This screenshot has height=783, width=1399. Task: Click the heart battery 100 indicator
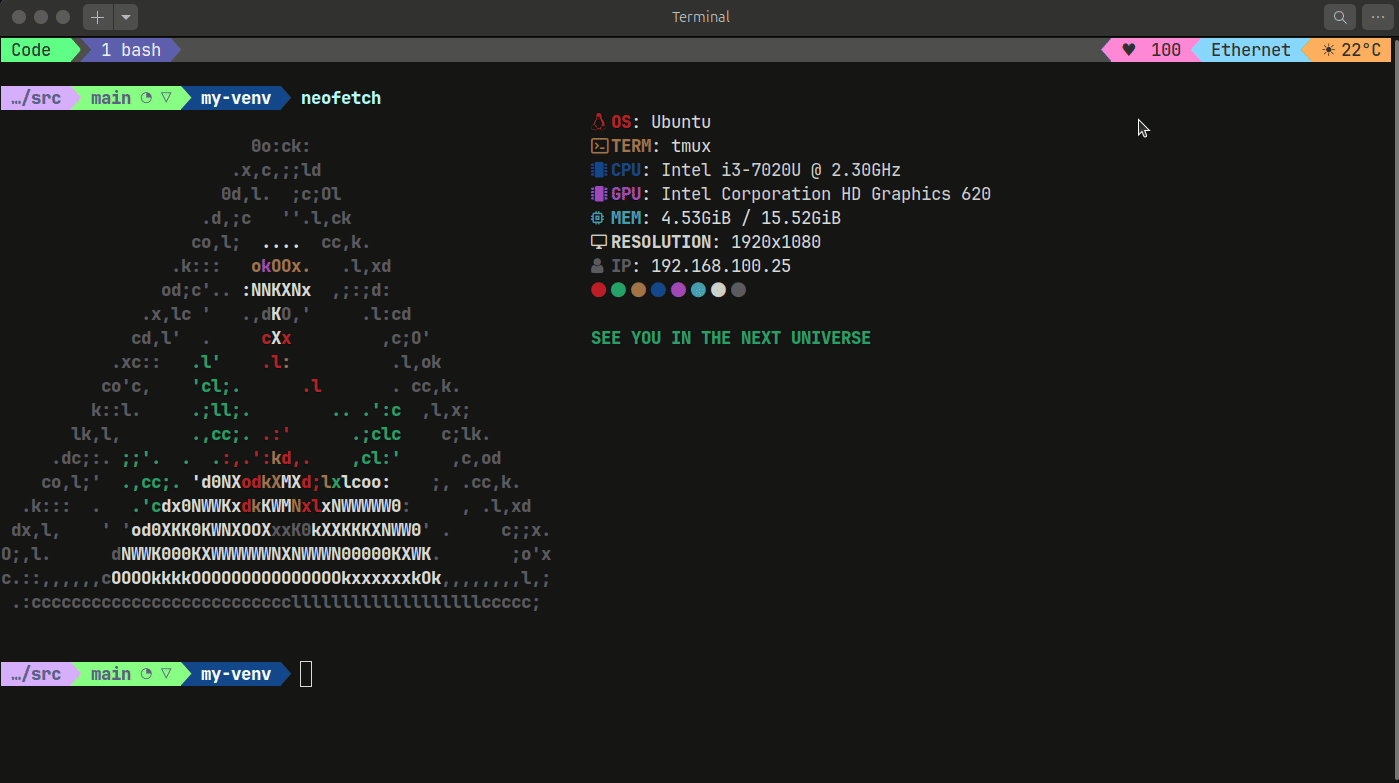click(1151, 50)
